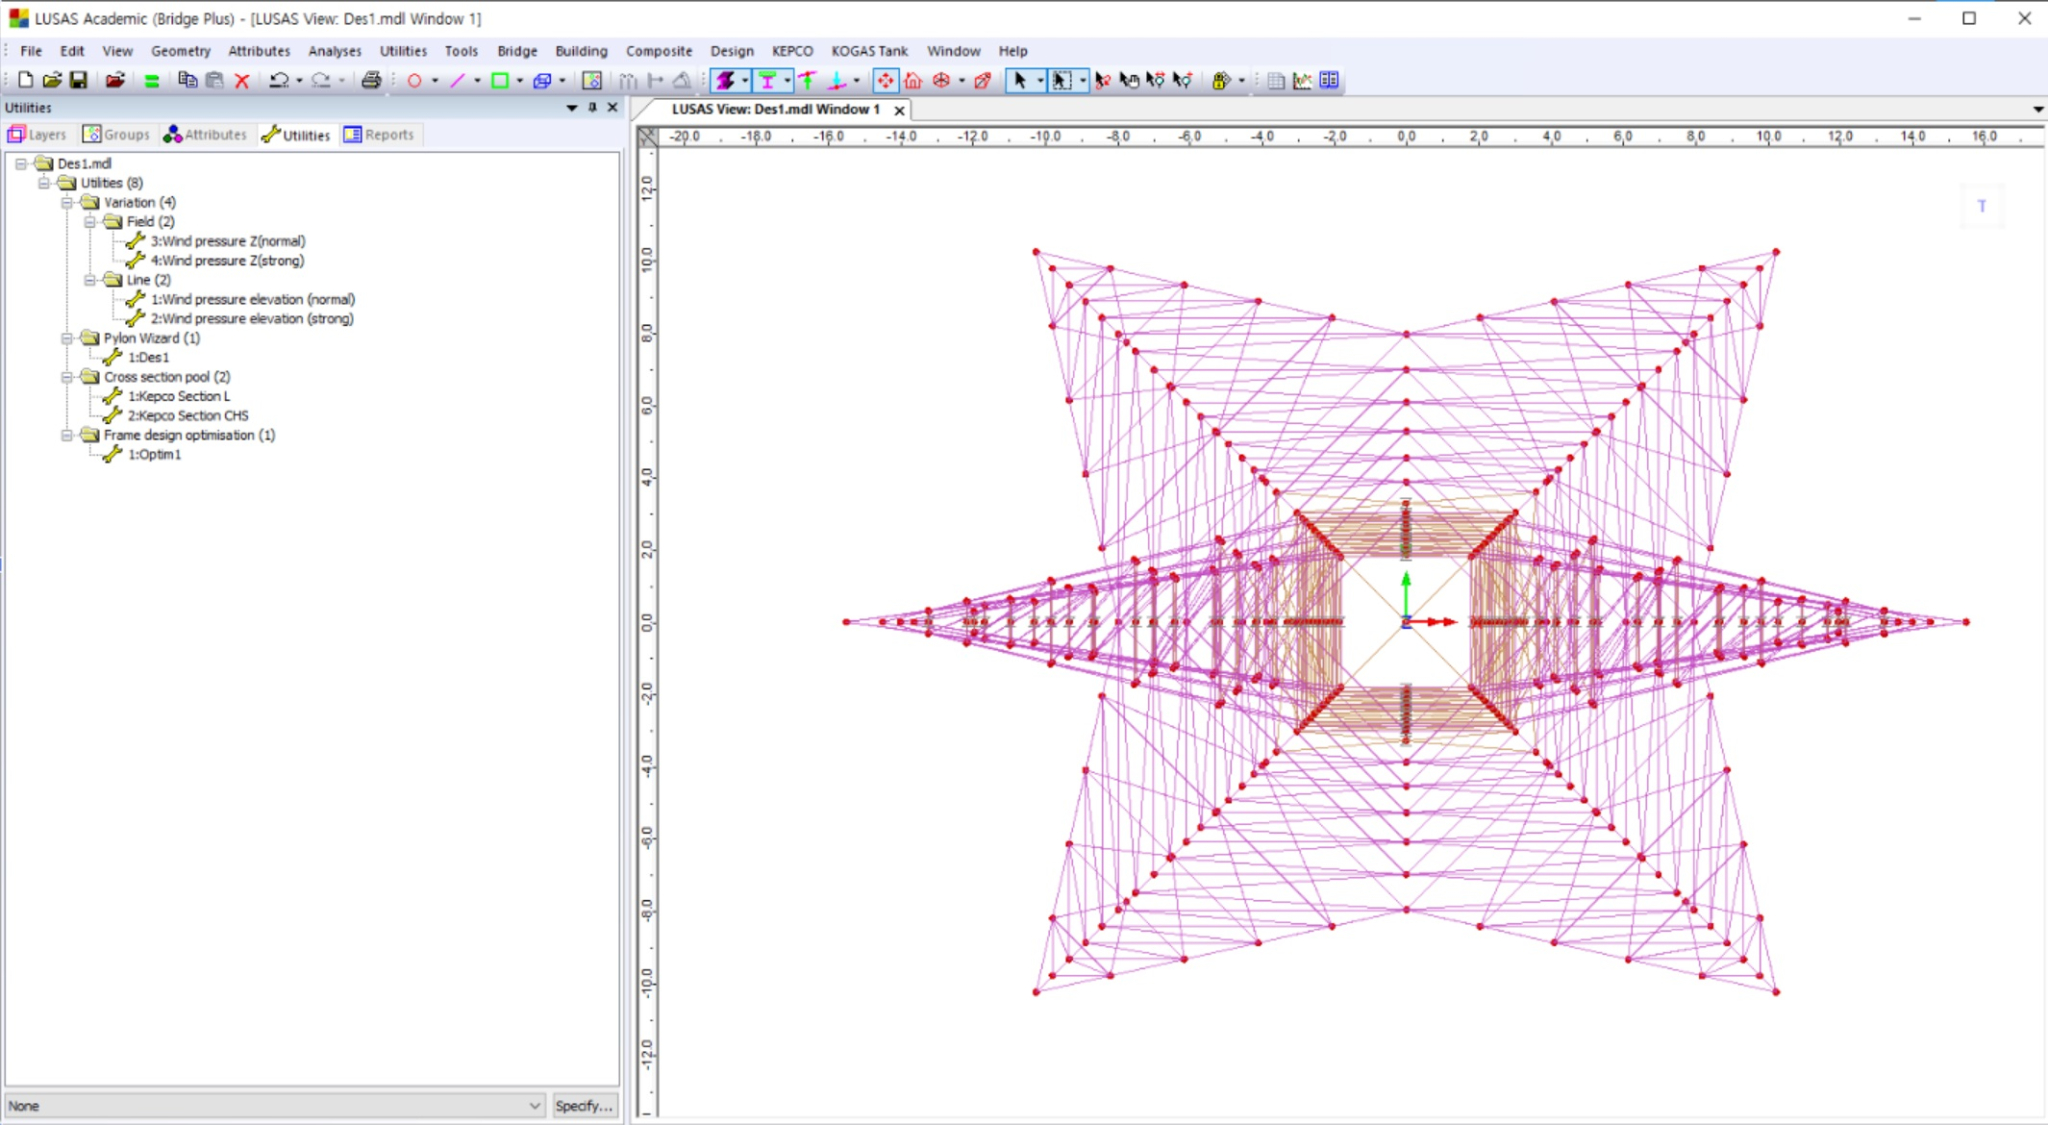2048x1125 pixels.
Task: Collapse the Cross section pool (2) folder
Action: click(67, 377)
